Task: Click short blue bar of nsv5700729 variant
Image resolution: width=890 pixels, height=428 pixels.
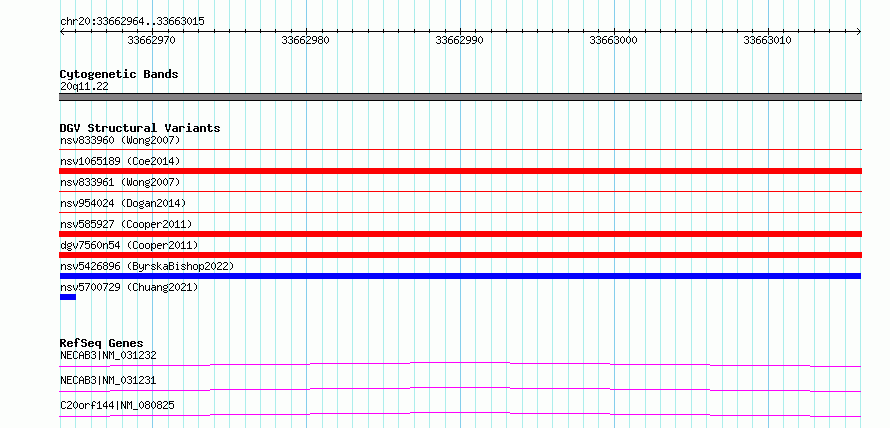Action: click(x=68, y=297)
